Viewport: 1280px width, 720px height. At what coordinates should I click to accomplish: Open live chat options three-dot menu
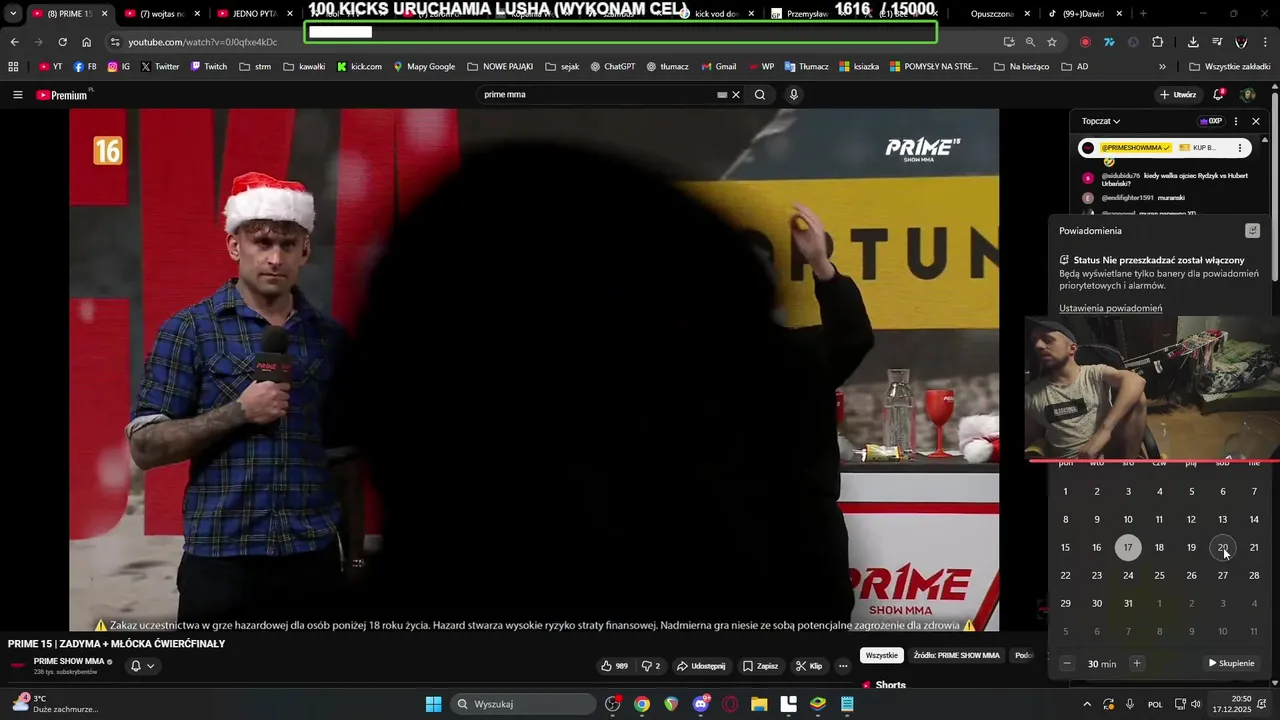pyautogui.click(x=1236, y=121)
